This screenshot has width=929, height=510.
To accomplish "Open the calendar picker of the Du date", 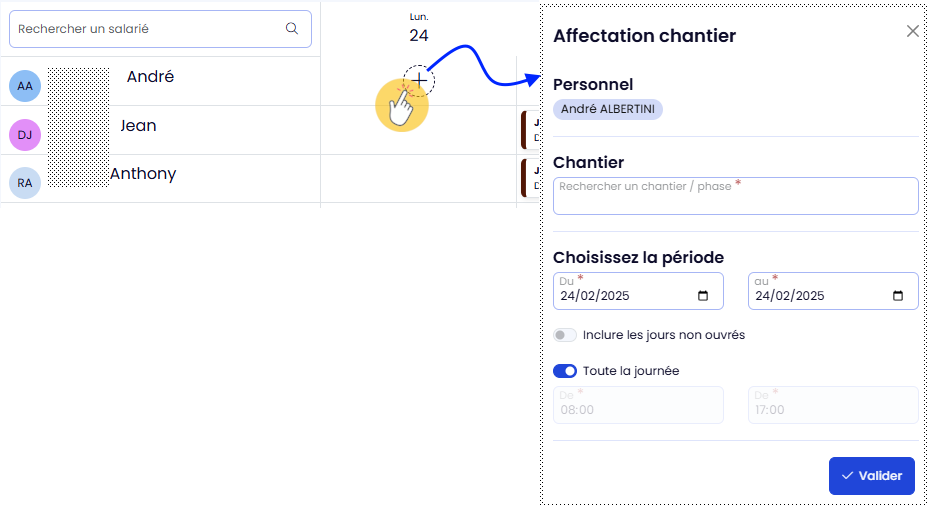I will pos(703,296).
